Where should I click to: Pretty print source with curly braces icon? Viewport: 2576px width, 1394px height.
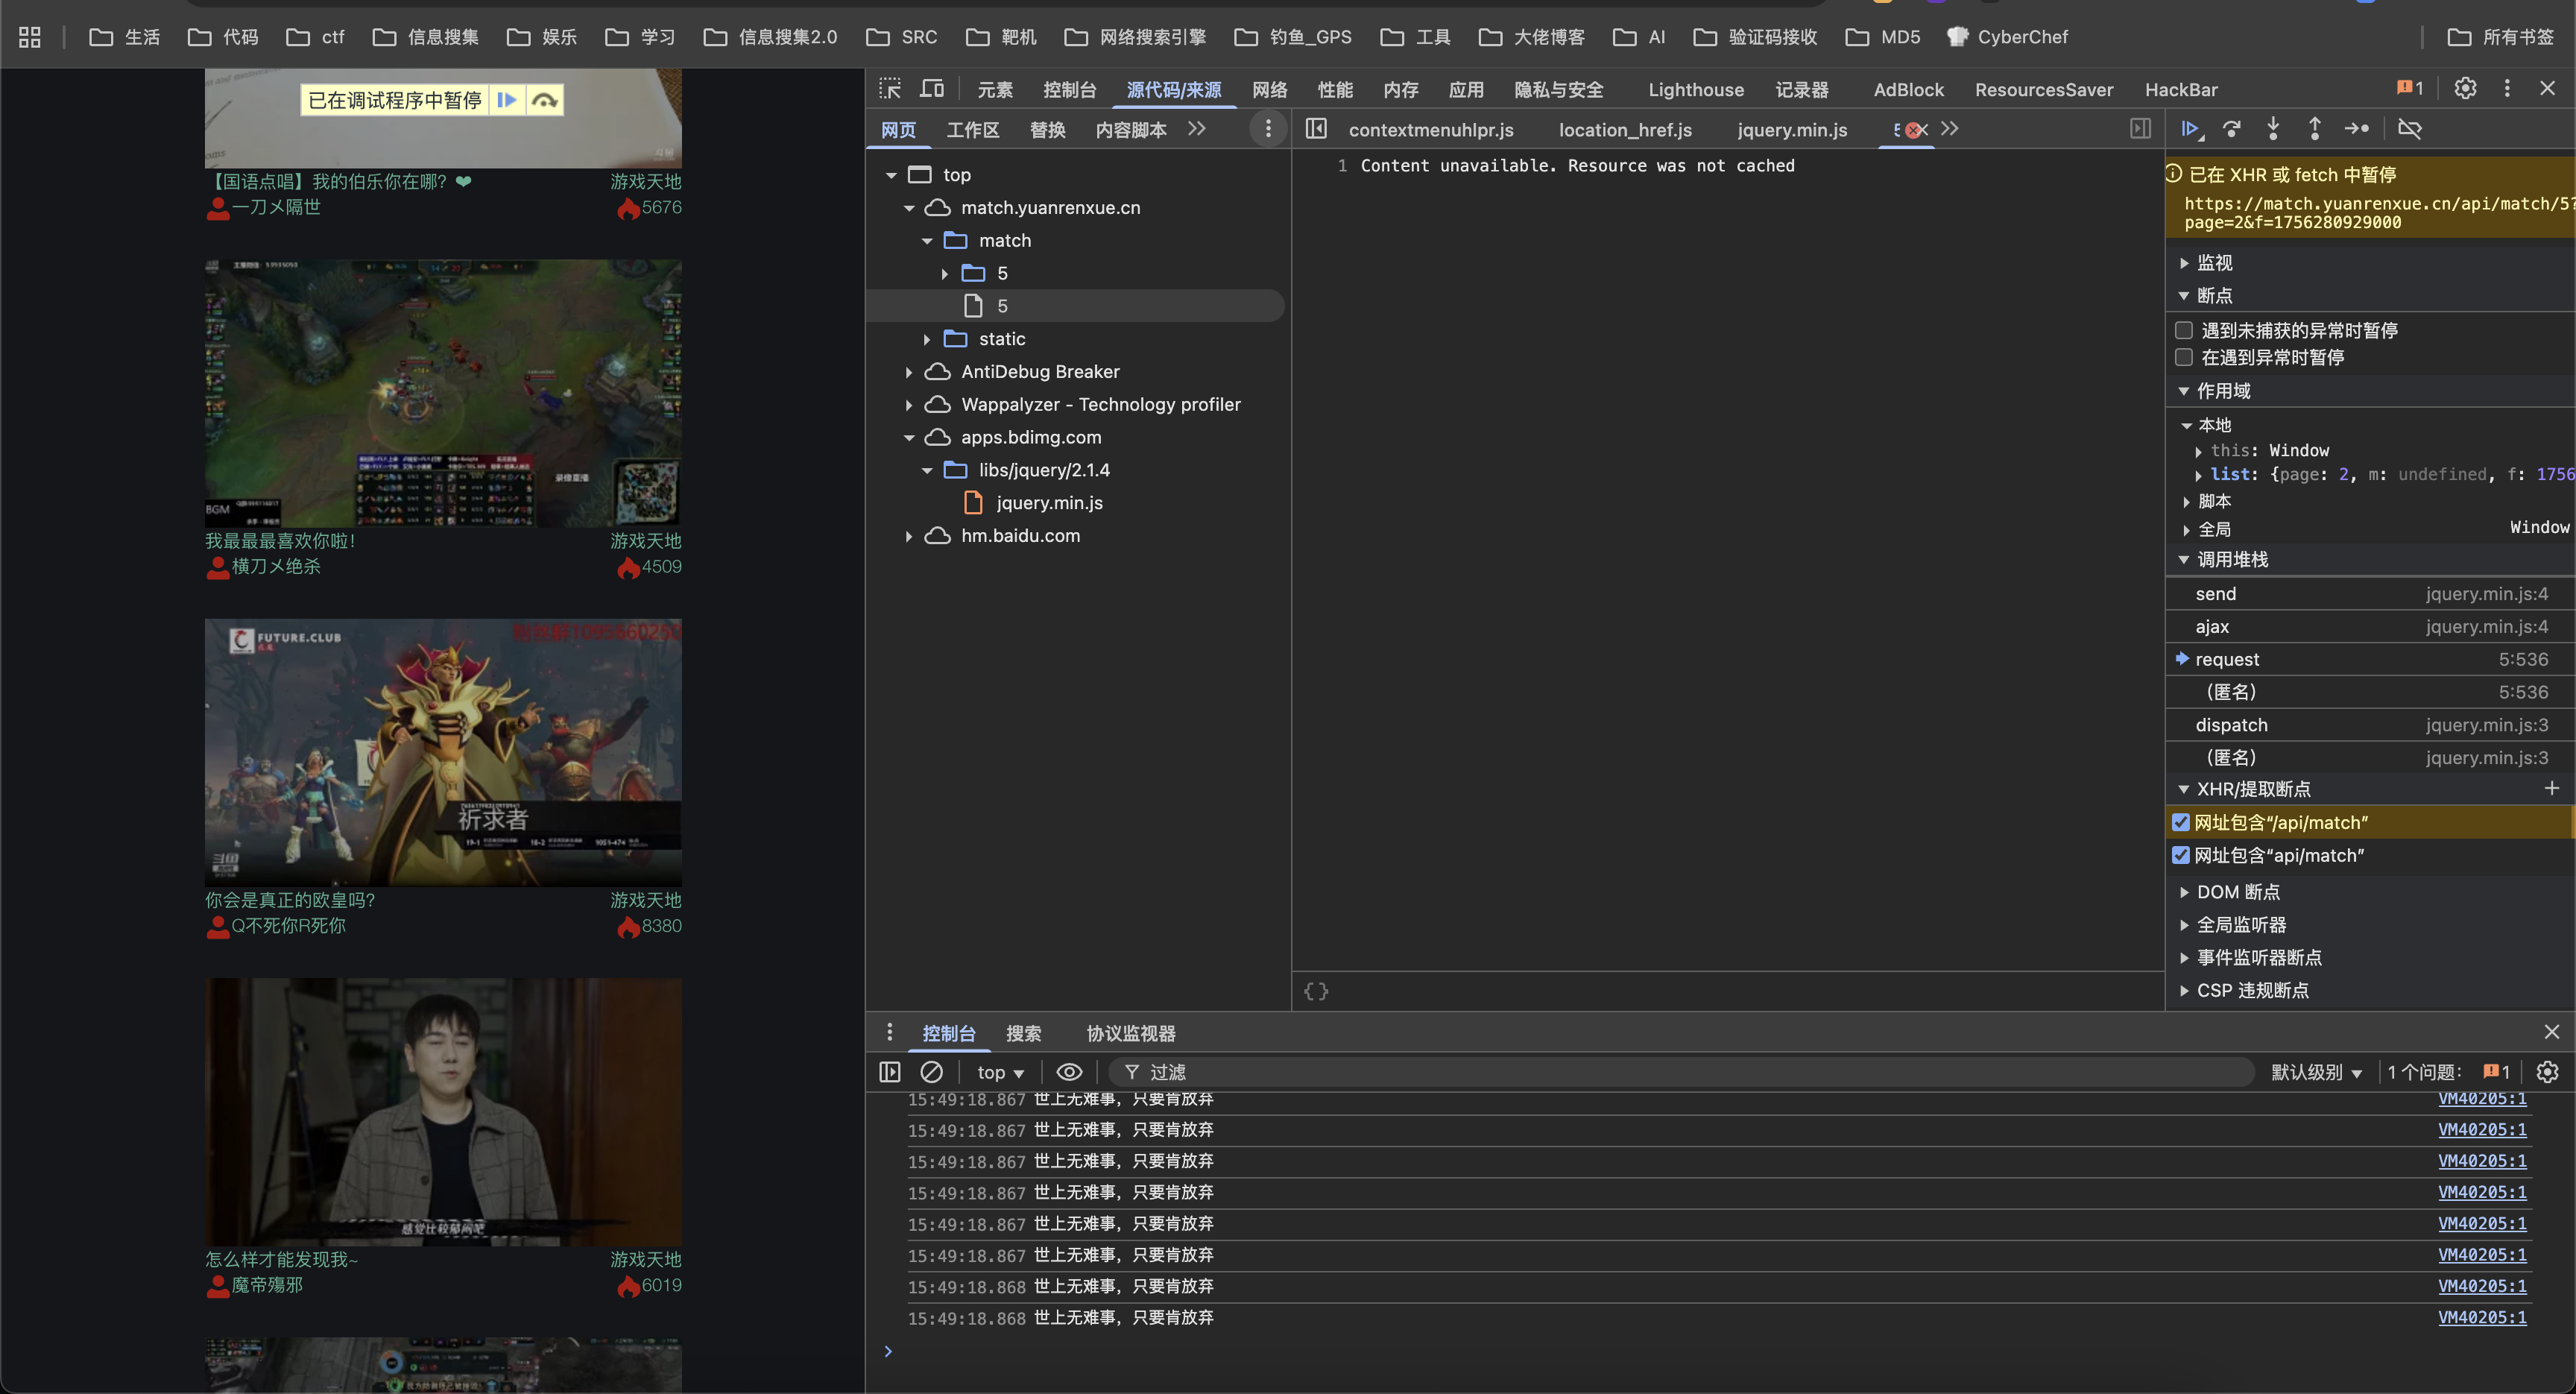pyautogui.click(x=1316, y=991)
